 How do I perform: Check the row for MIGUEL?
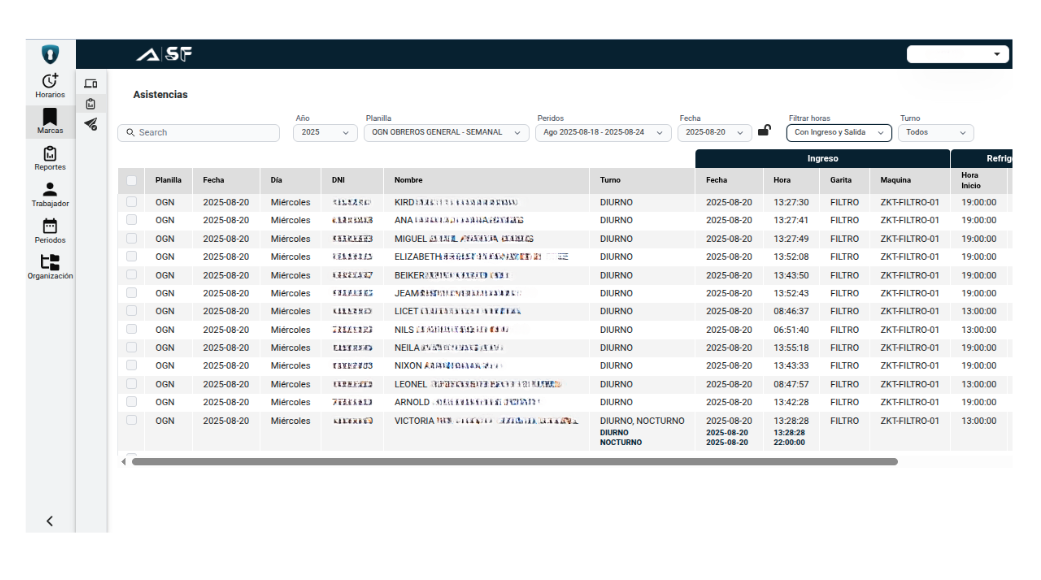tap(131, 238)
